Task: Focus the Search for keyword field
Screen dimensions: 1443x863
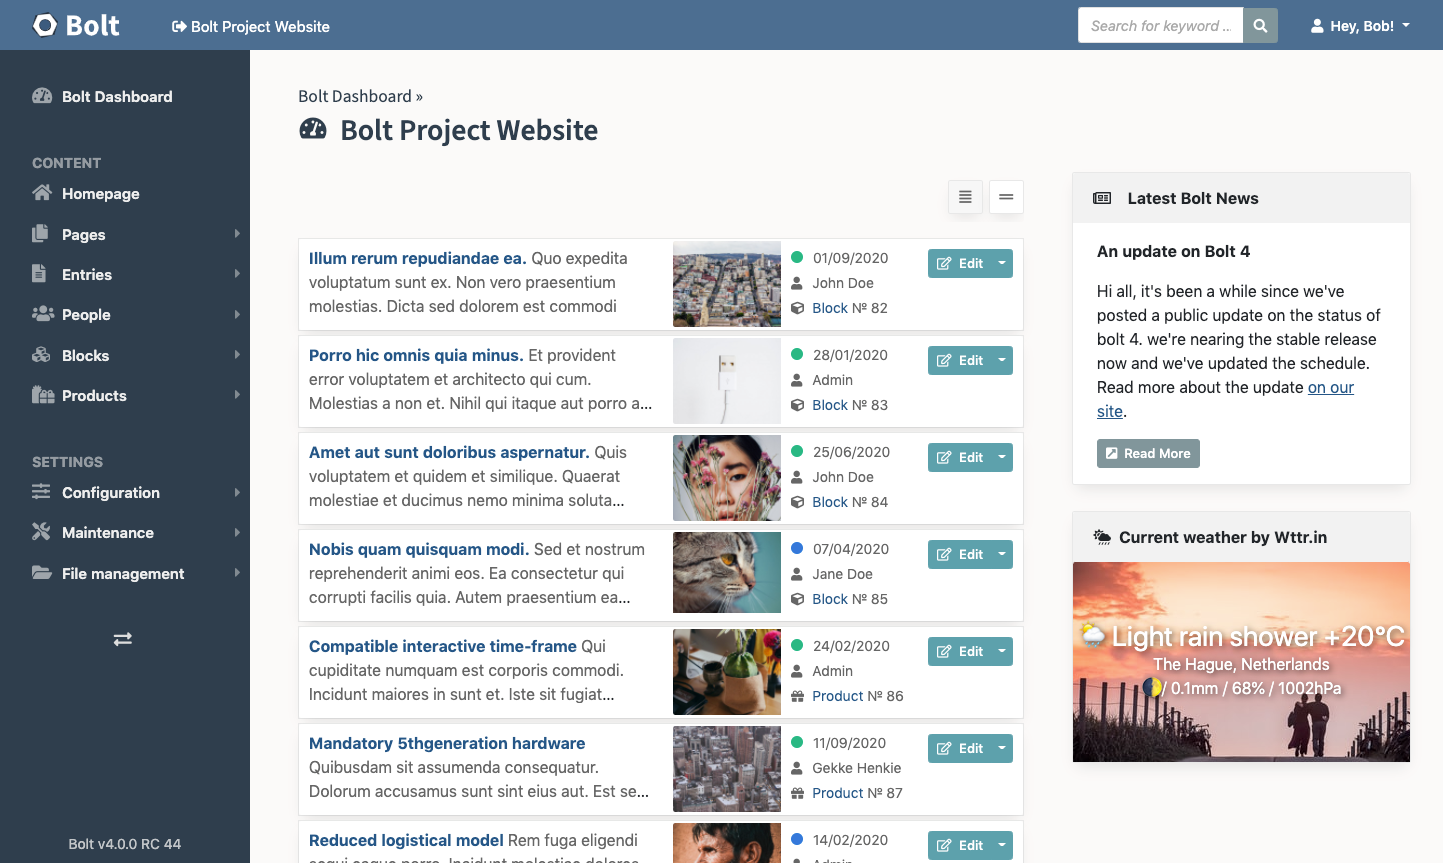Action: (1160, 26)
